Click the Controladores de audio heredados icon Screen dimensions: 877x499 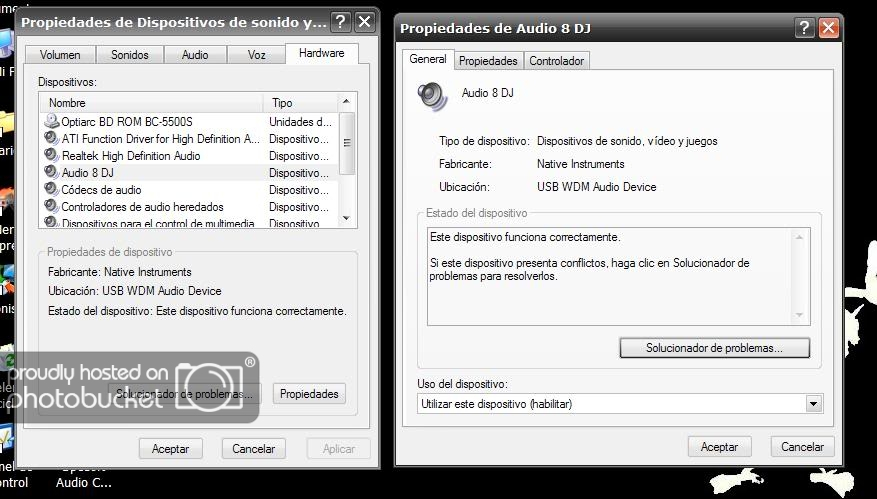point(52,206)
